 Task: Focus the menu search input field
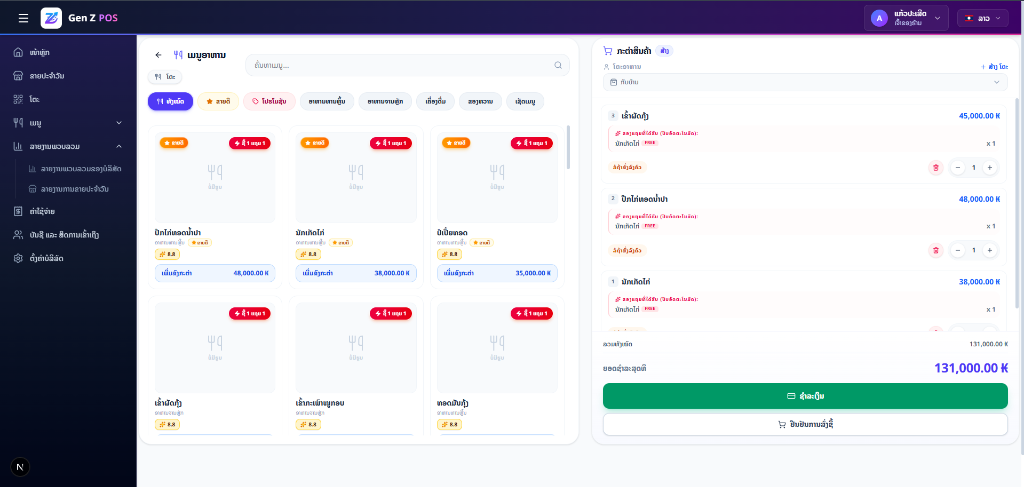pyautogui.click(x=407, y=65)
